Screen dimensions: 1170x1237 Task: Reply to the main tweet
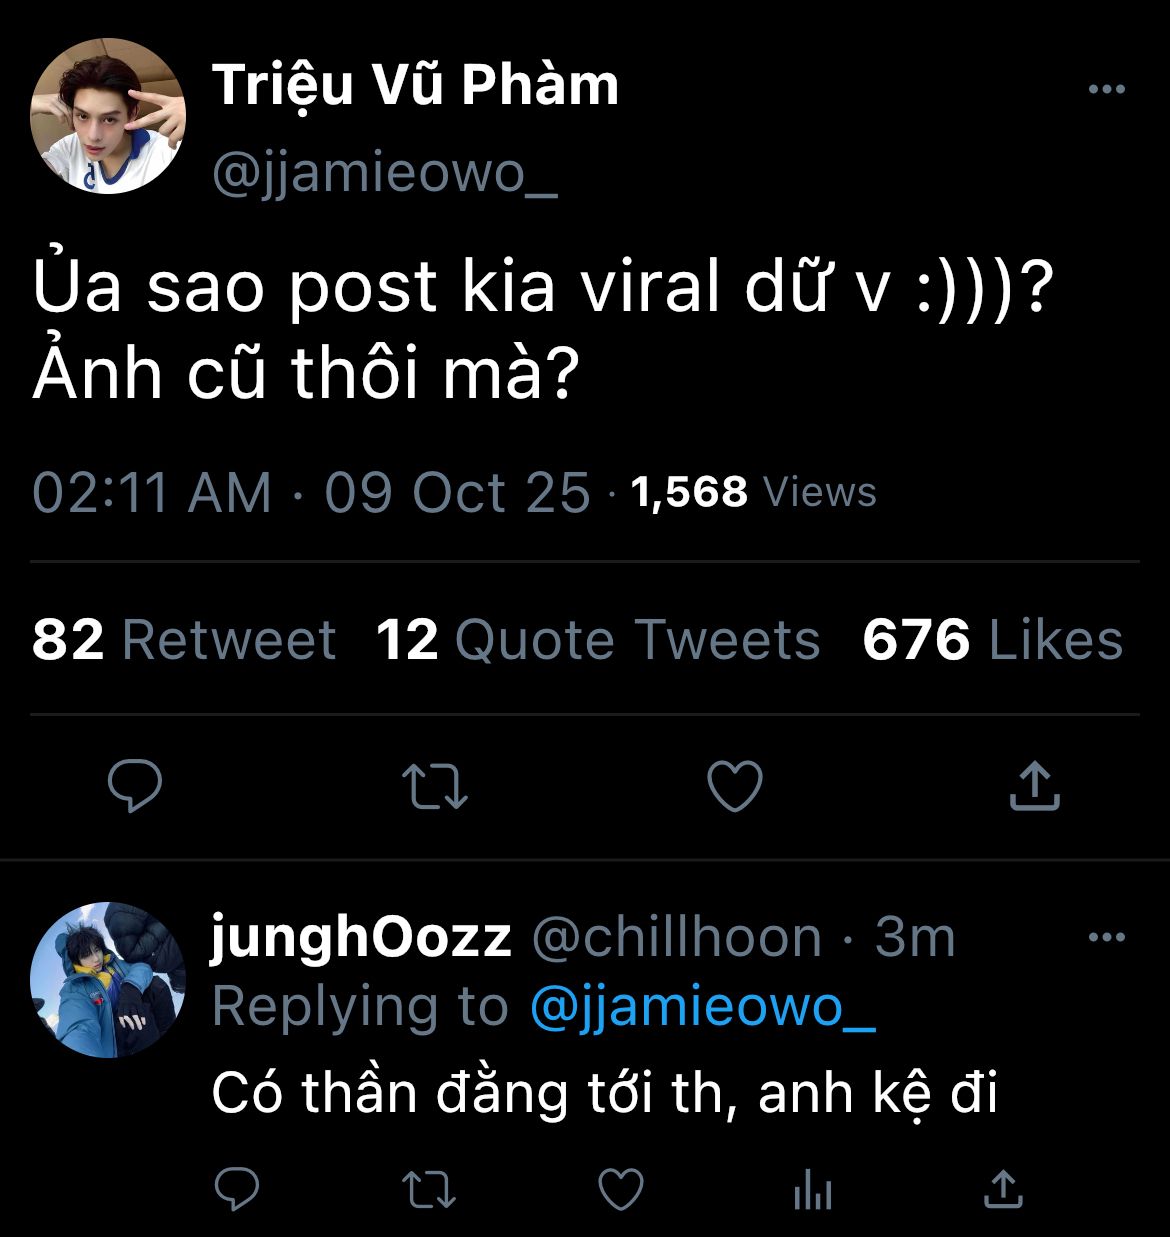tap(135, 786)
